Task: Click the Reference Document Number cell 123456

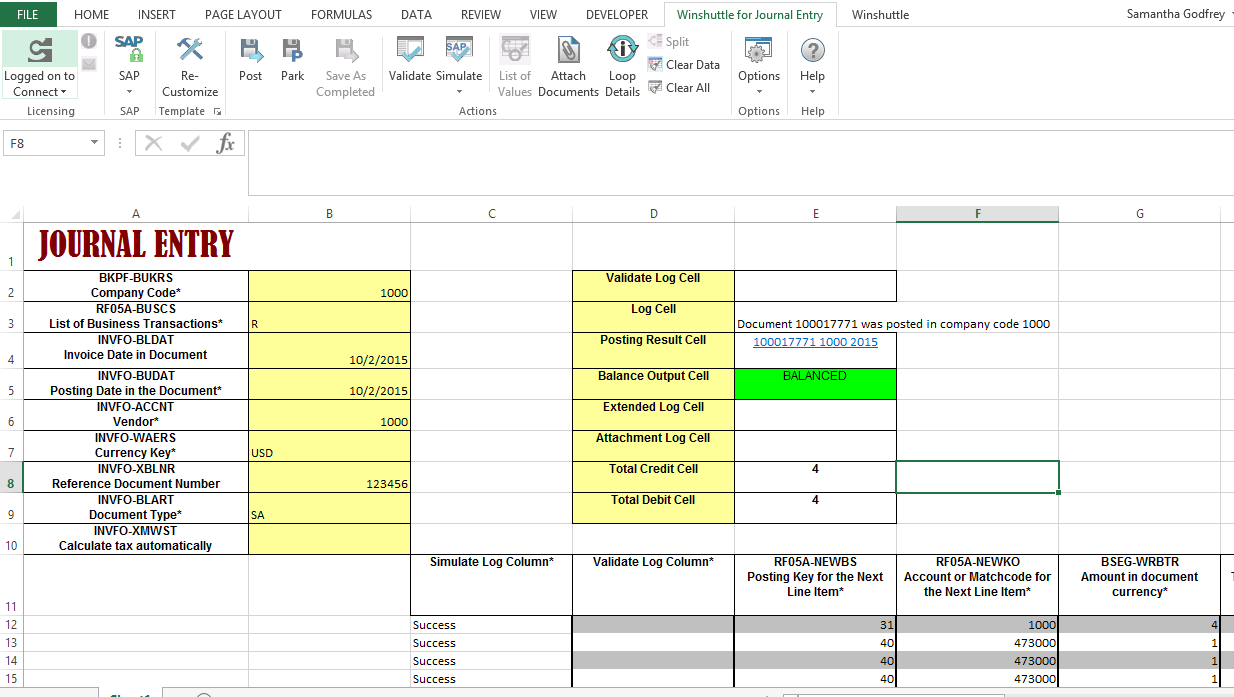Action: (329, 477)
